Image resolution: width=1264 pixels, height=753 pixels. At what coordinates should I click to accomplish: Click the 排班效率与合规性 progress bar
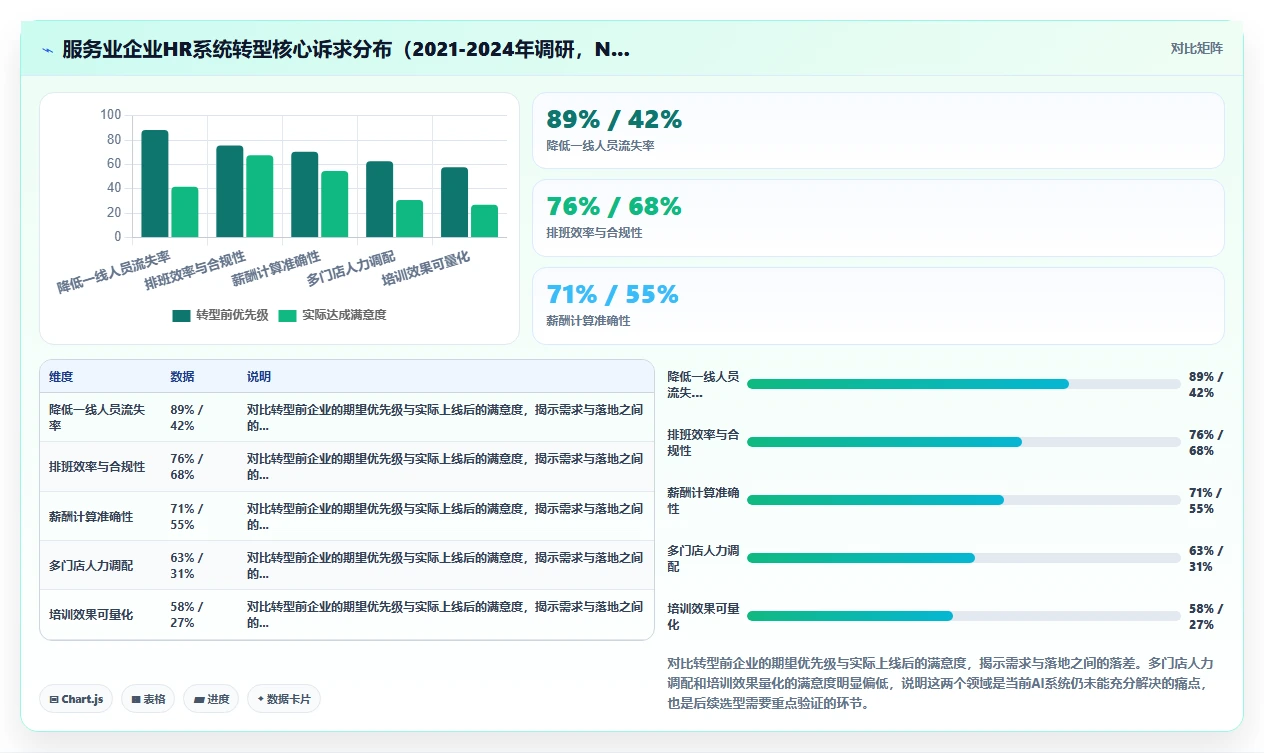(964, 442)
